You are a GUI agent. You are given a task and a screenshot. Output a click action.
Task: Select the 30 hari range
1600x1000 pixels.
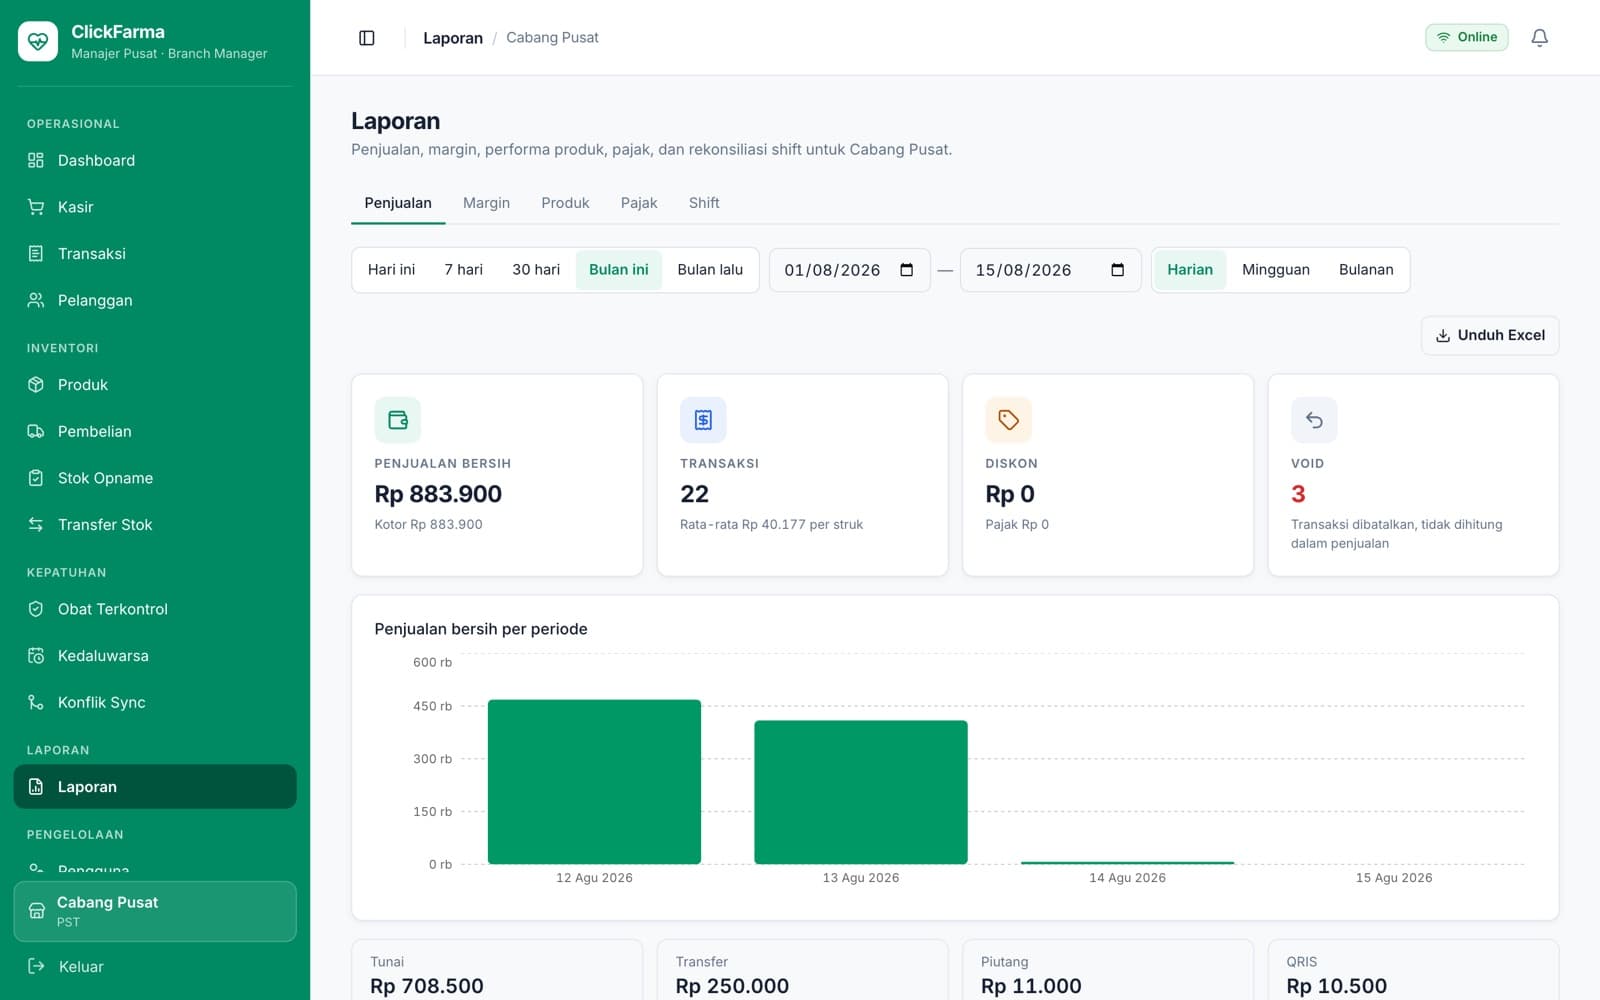click(536, 270)
